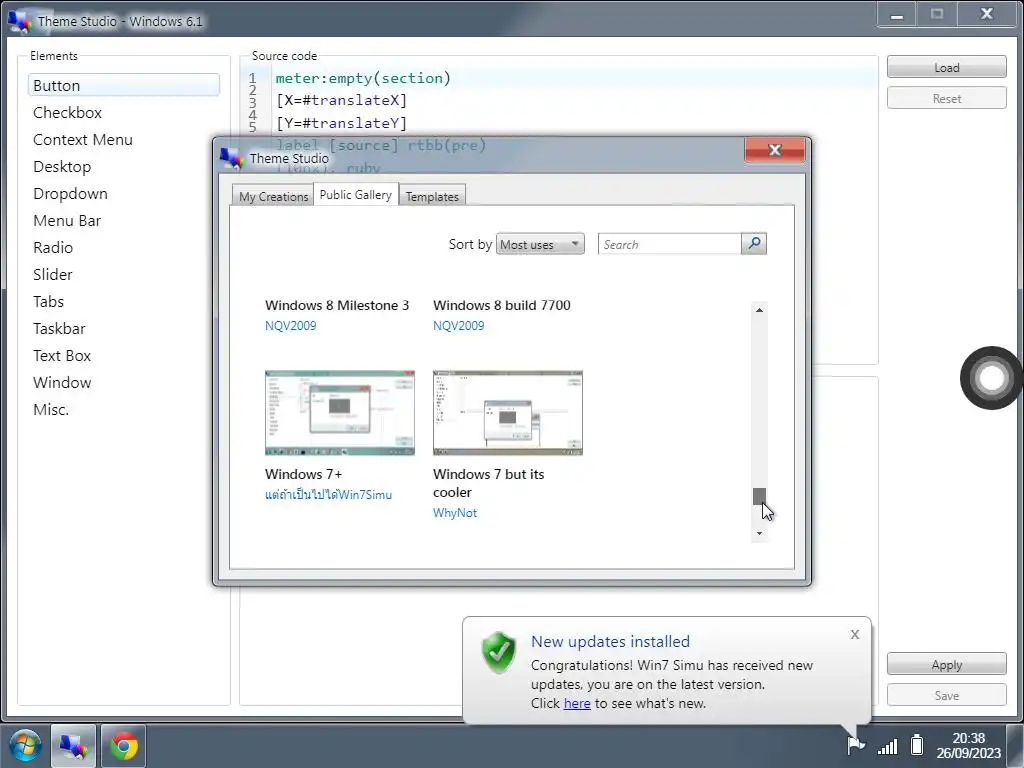Open Windows 7 but its cooler thumbnail
Image resolution: width=1024 pixels, height=768 pixels.
click(507, 413)
